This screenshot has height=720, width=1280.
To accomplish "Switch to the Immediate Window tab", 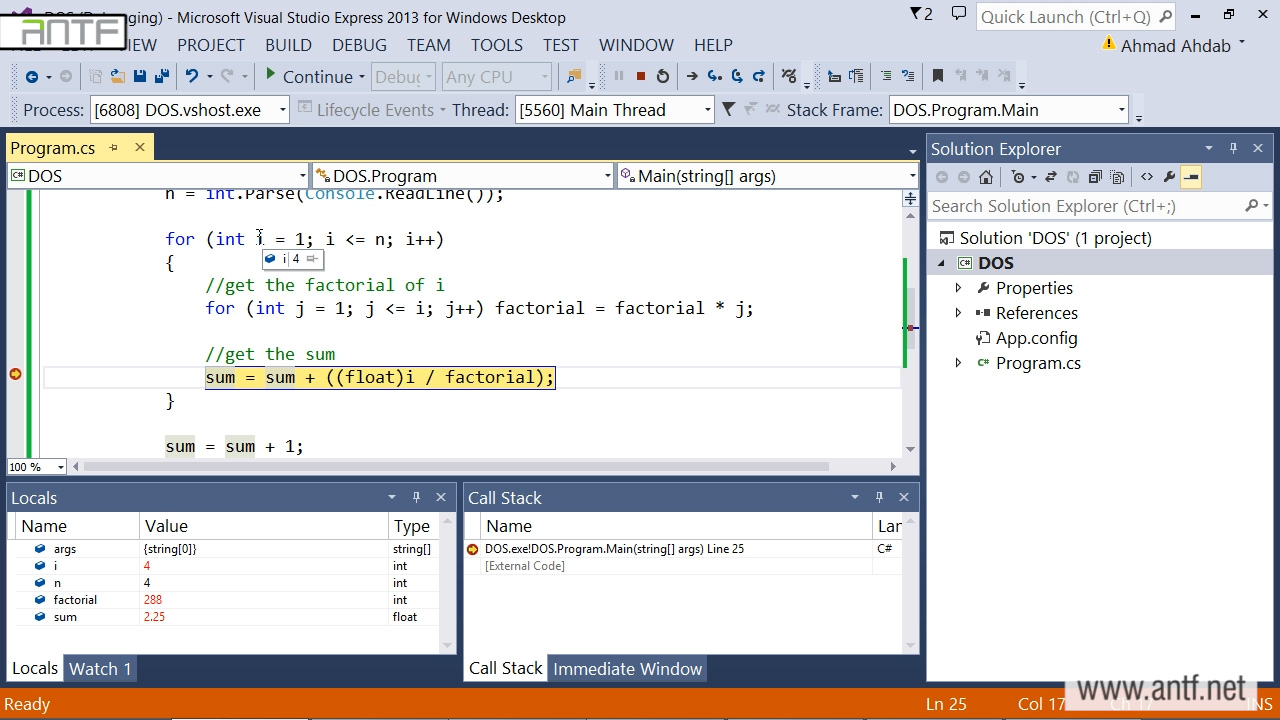I will click(627, 669).
